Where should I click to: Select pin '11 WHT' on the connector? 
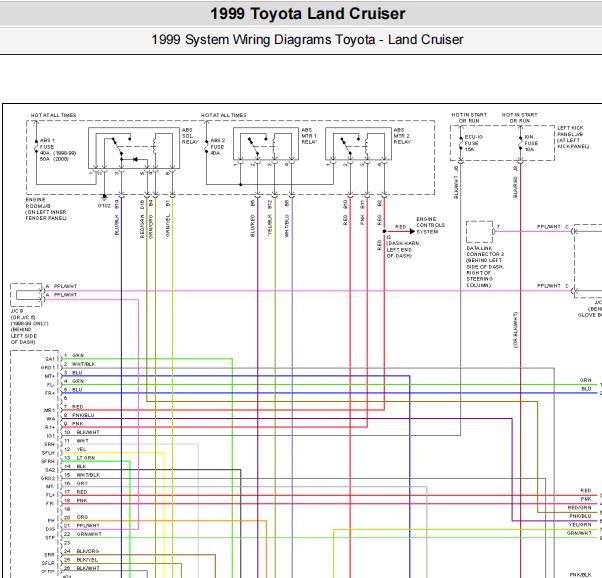pyautogui.click(x=76, y=441)
